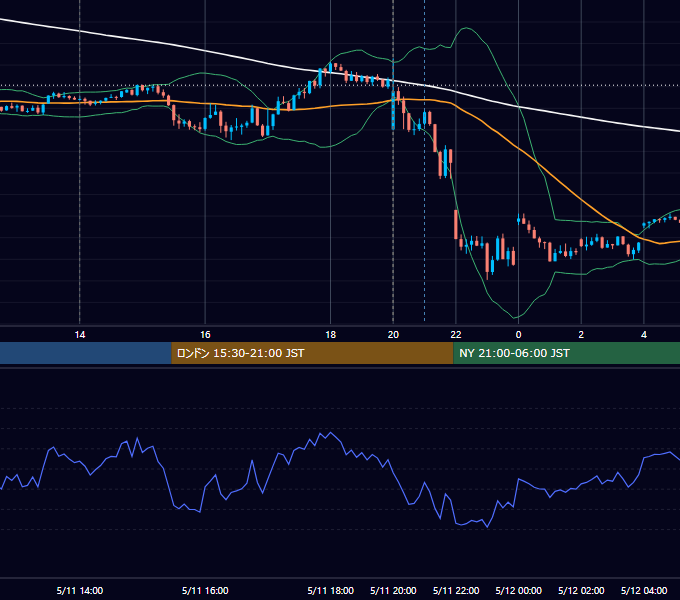Viewport: 680px width, 600px height.
Task: Click the 18 hour label on price chart axis
Action: click(x=330, y=335)
